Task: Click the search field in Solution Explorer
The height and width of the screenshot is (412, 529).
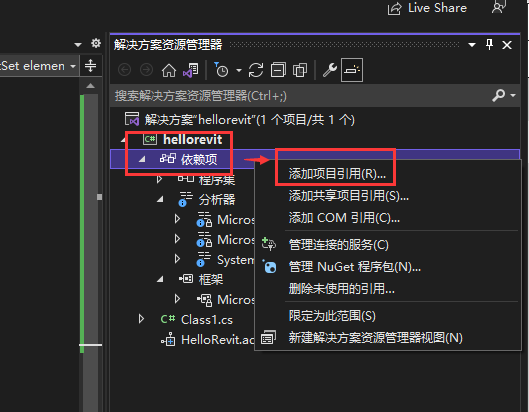Action: 300,96
